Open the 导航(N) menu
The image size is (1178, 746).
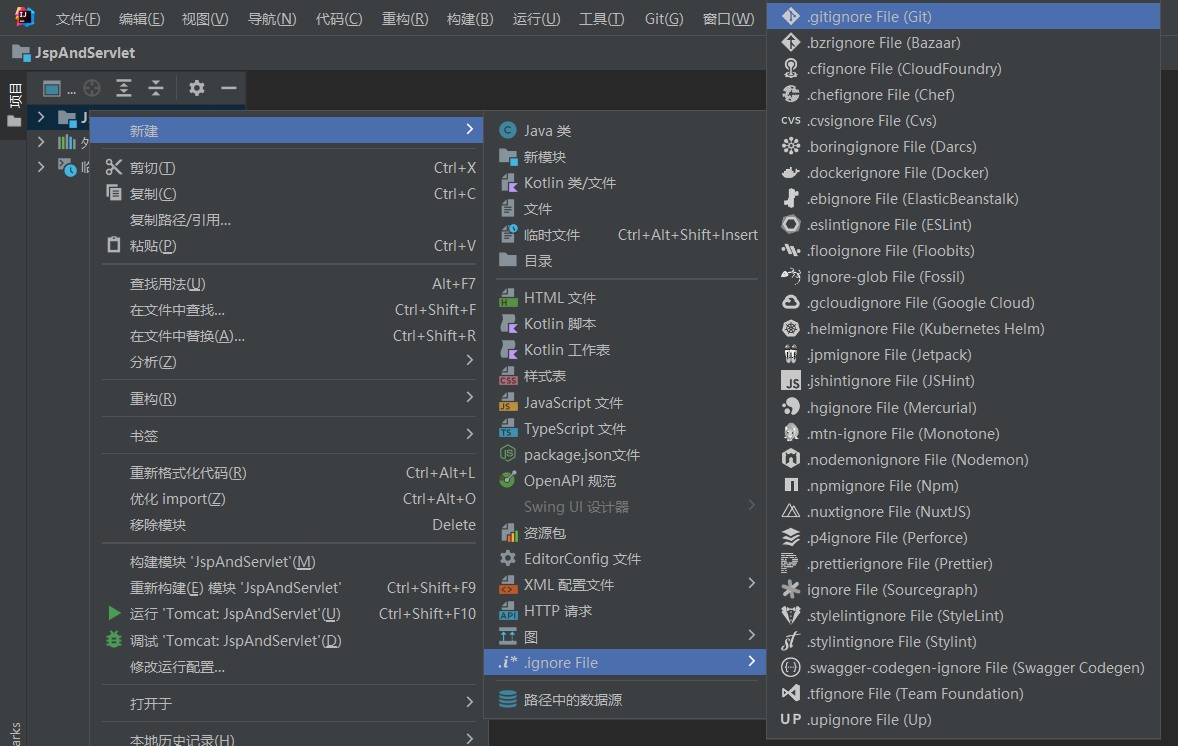point(272,18)
